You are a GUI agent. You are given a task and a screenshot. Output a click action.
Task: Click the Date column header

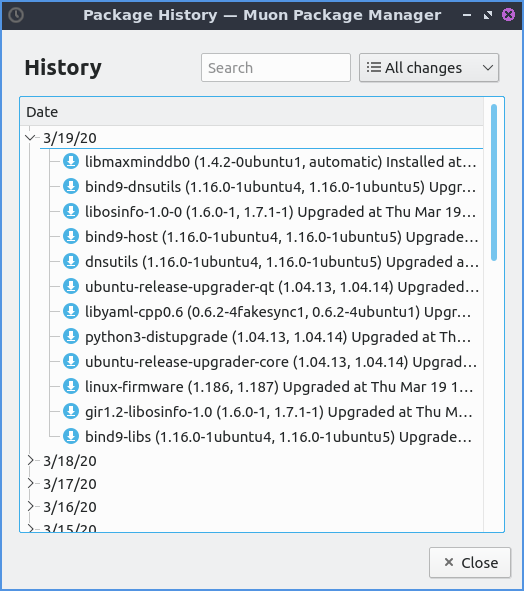(251, 112)
